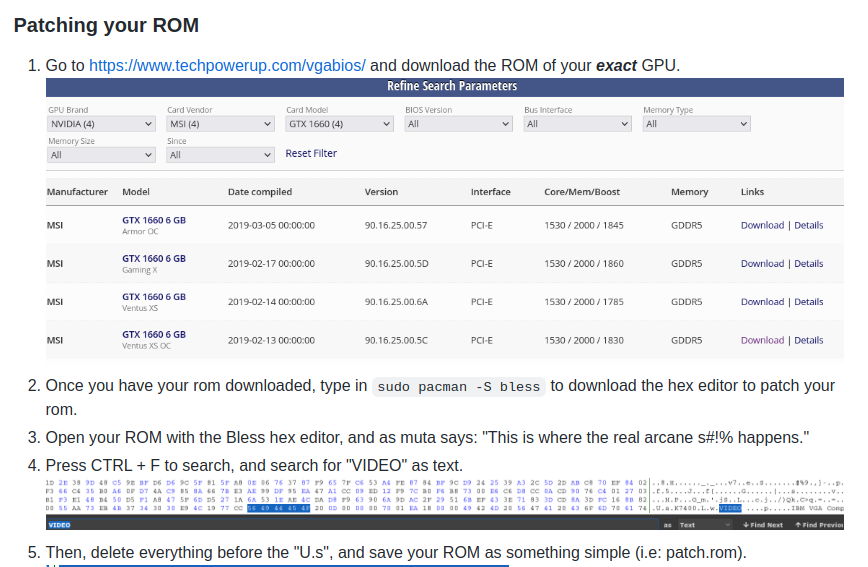The width and height of the screenshot is (868, 567).
Task: View Details for the Armor OC row
Action: point(808,225)
